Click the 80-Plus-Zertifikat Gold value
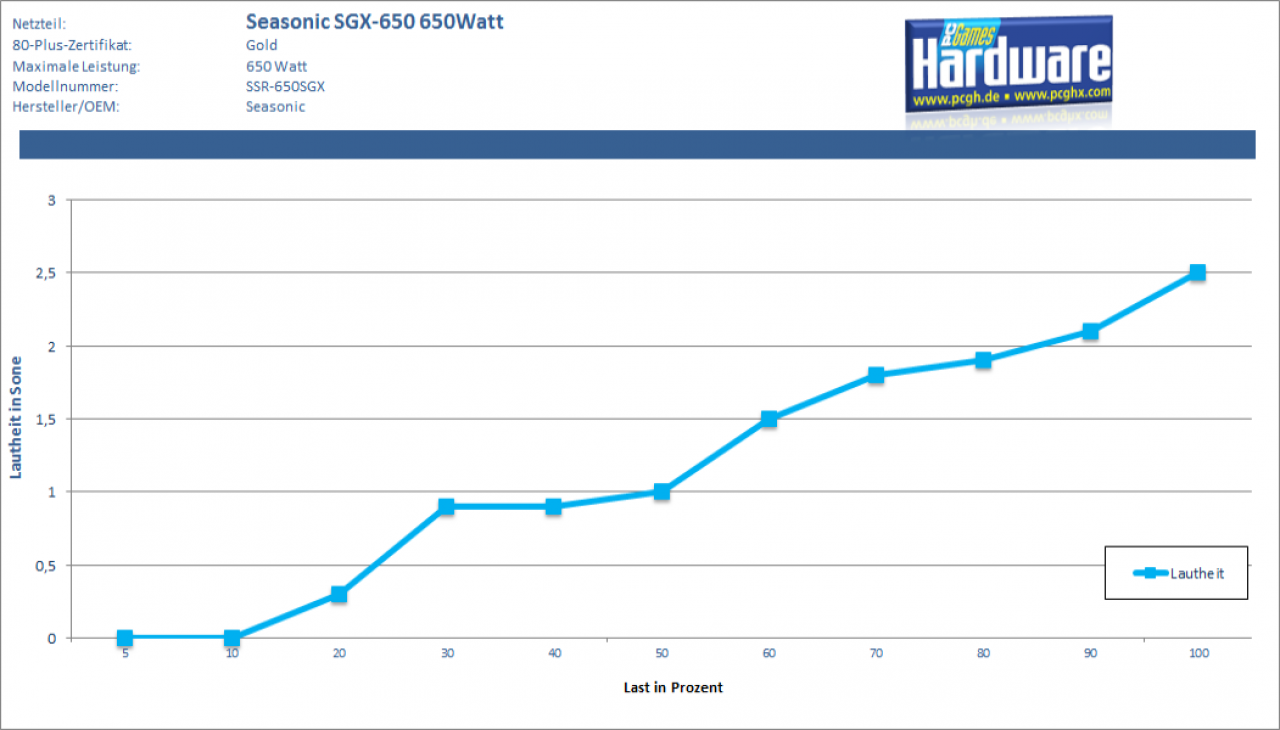Viewport: 1280px width, 730px height. pos(261,45)
